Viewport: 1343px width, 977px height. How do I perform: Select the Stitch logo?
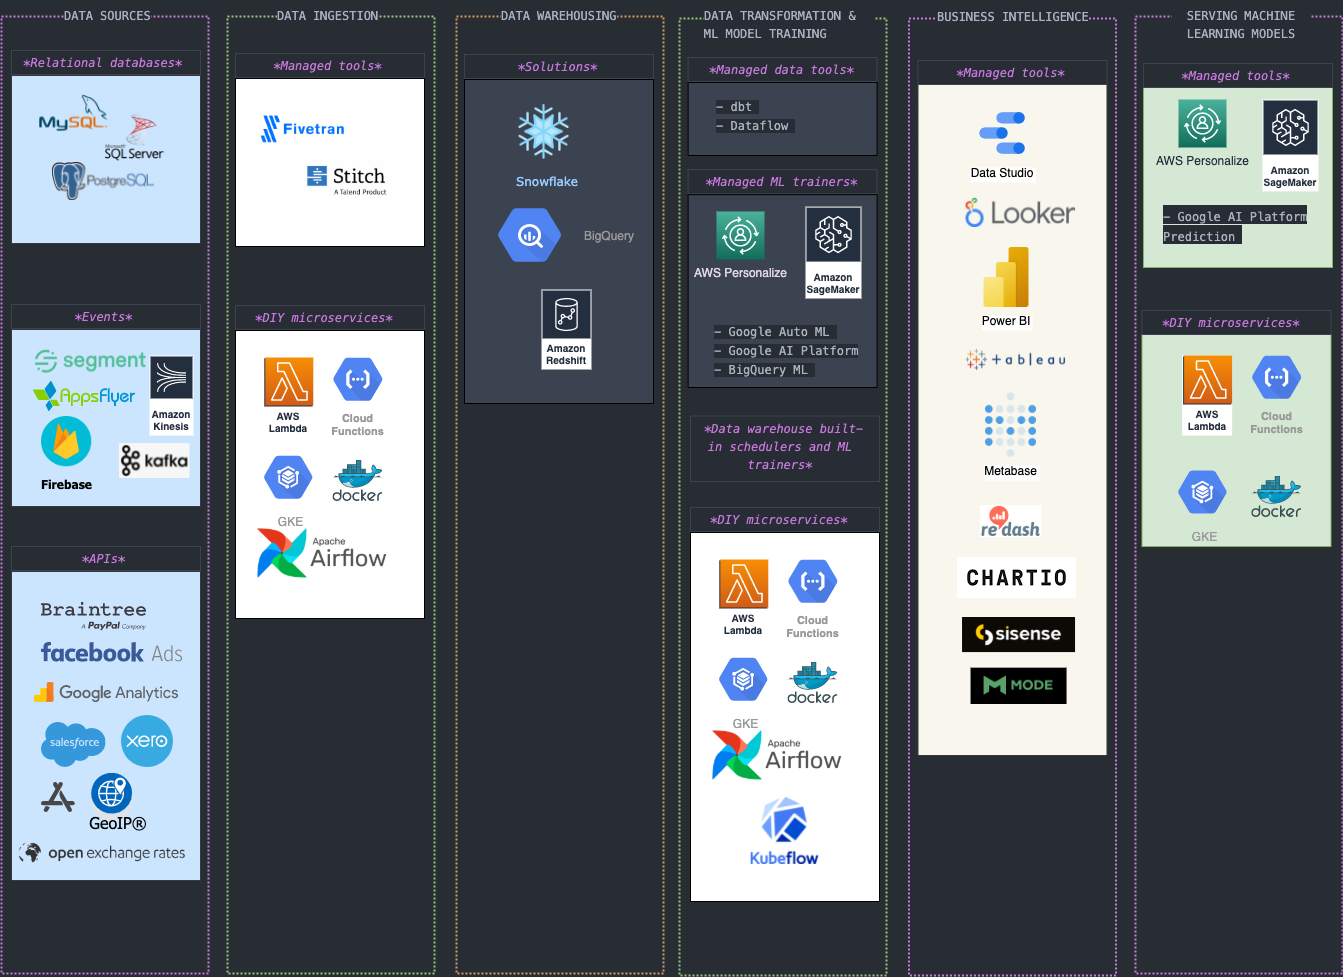(346, 179)
